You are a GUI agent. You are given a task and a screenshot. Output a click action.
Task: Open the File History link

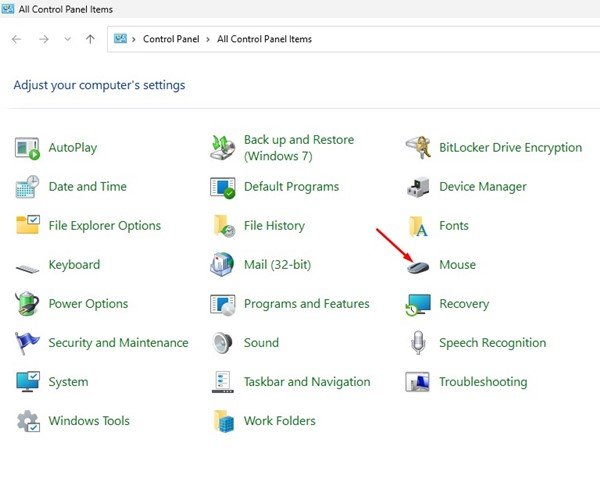coord(274,226)
